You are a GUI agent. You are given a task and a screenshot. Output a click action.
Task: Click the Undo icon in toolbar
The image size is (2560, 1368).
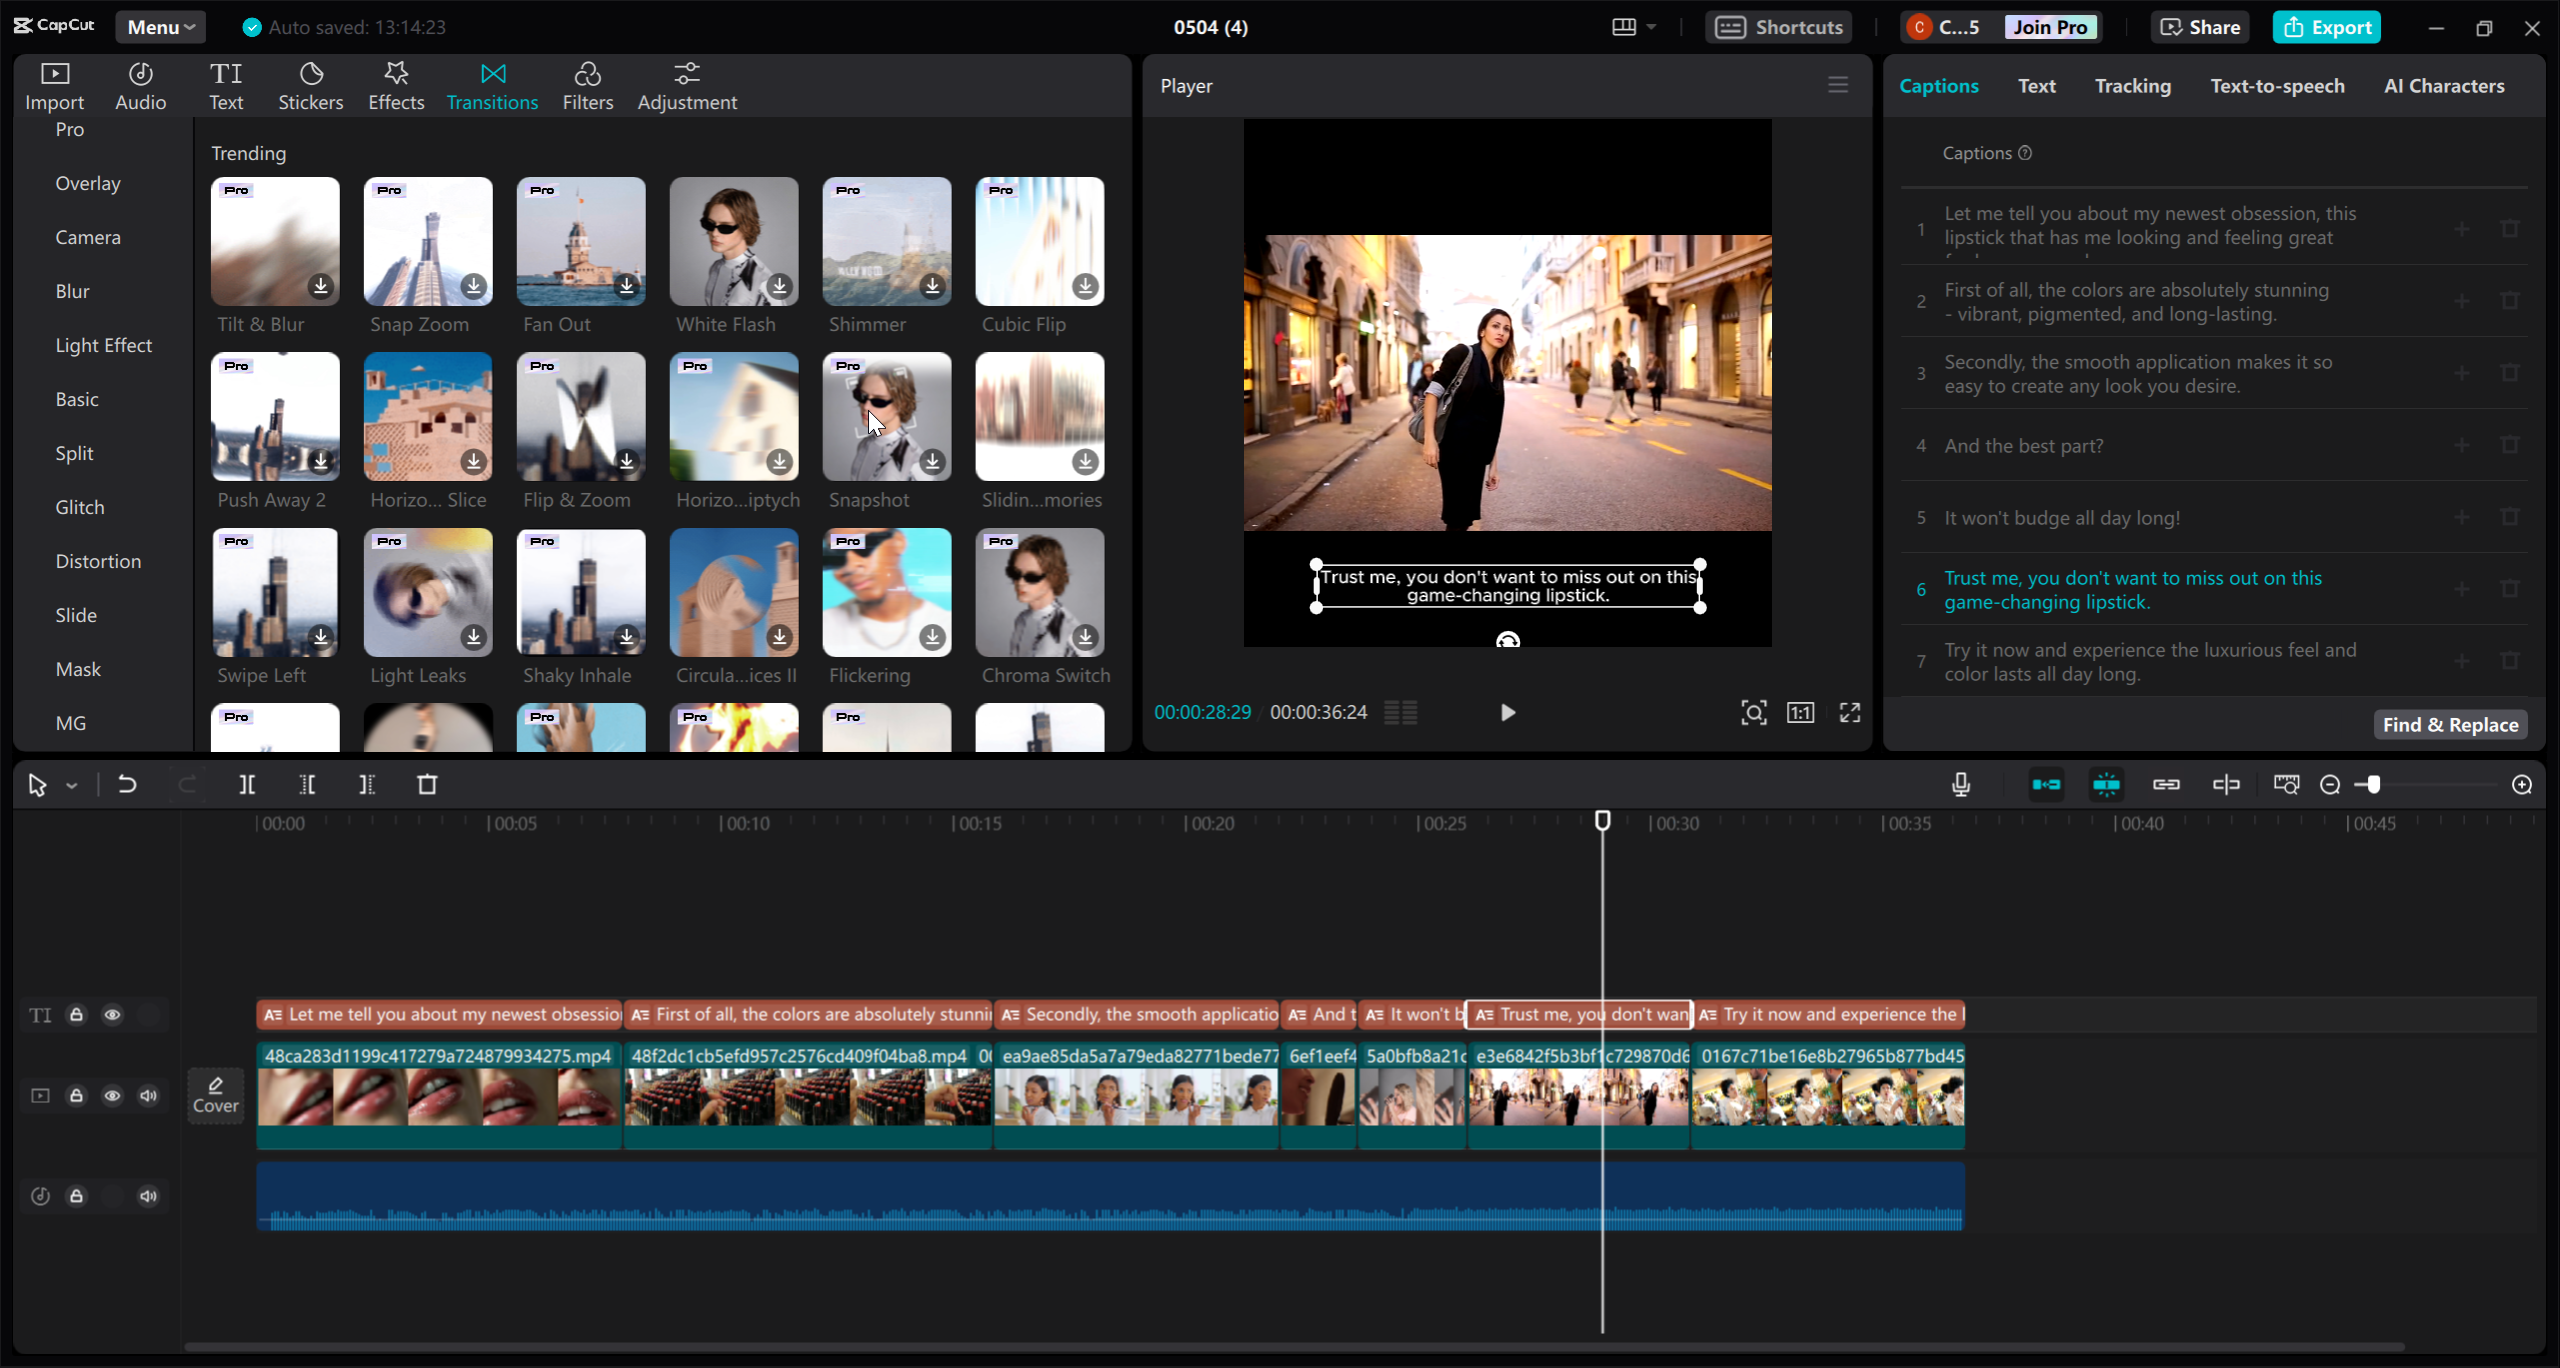[129, 784]
